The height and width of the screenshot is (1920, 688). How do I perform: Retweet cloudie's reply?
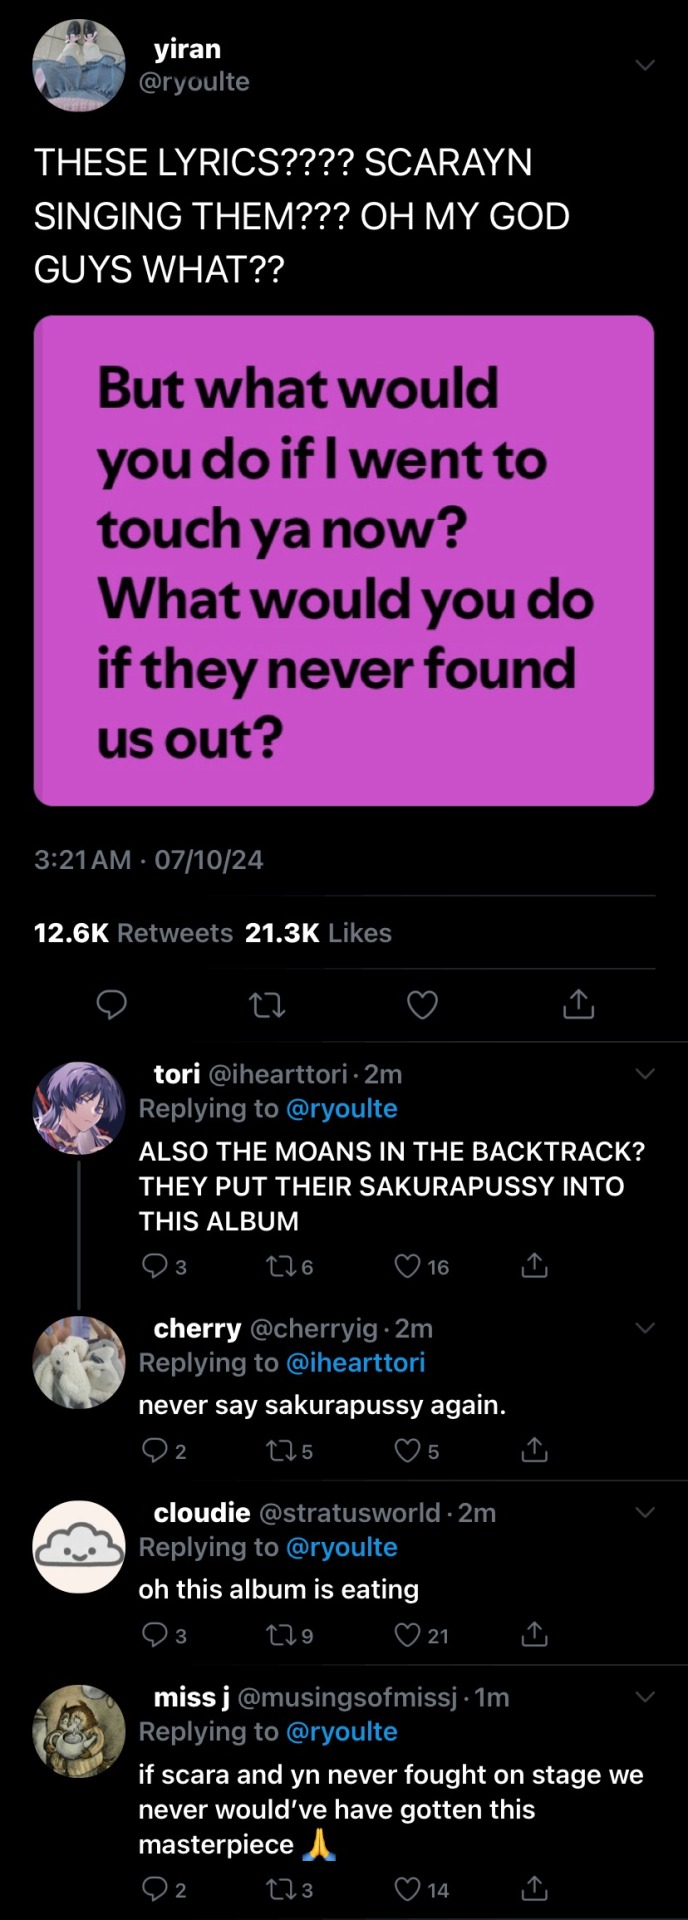[279, 1635]
